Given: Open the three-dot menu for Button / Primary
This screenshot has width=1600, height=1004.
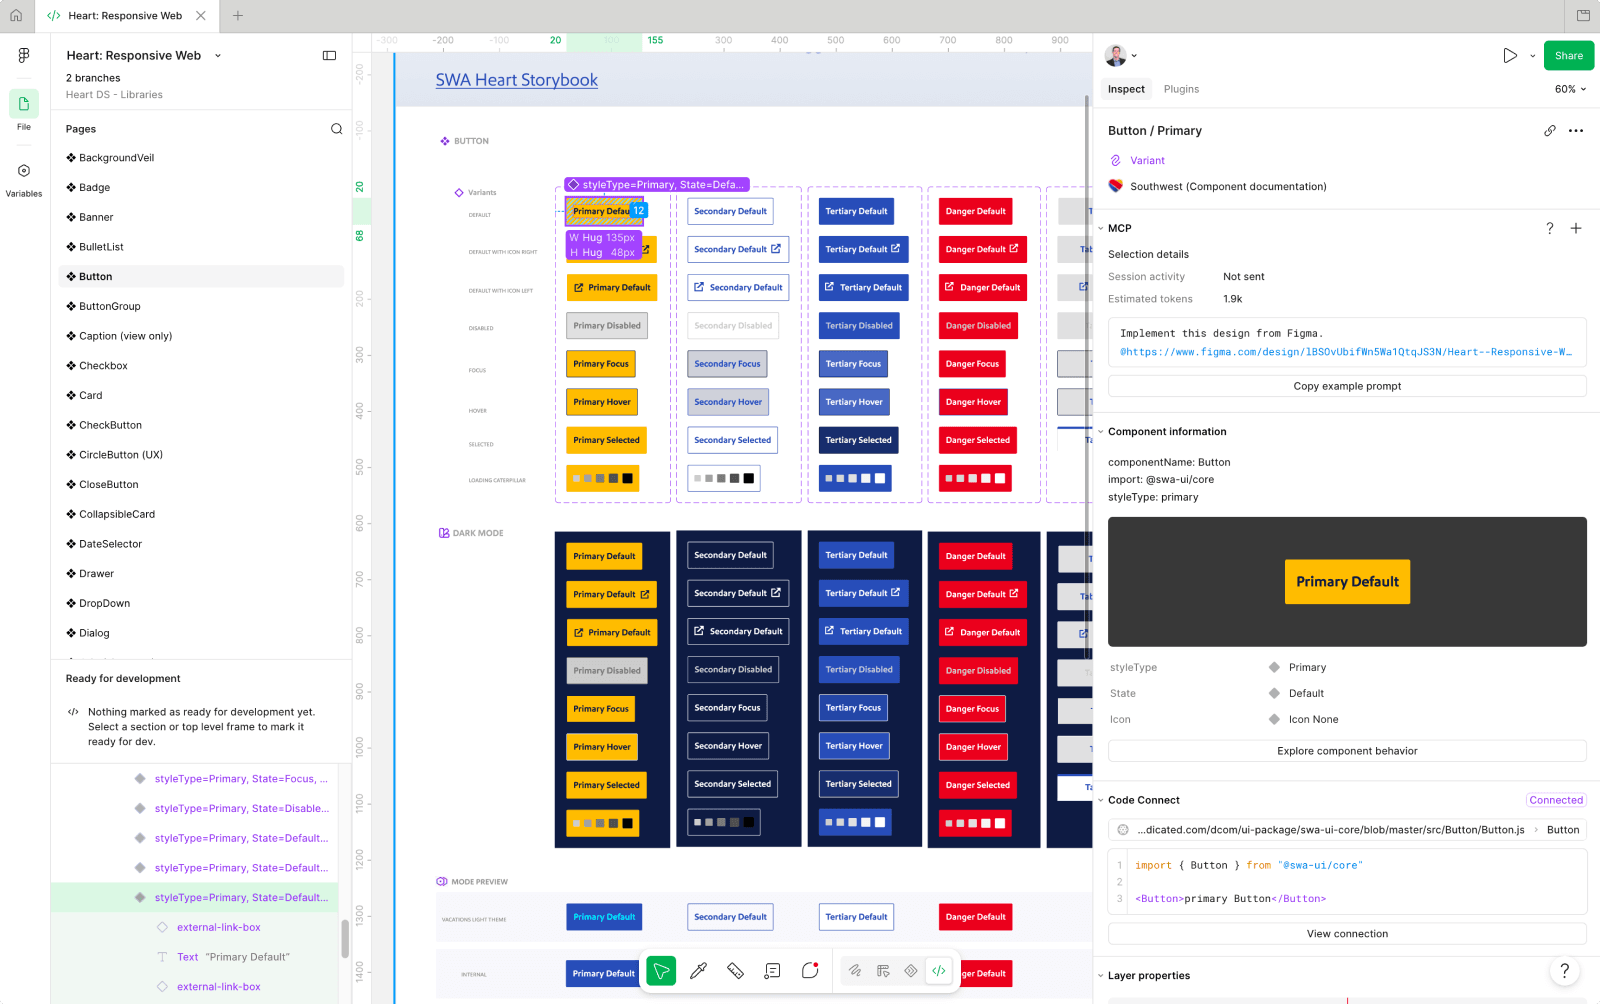Looking at the screenshot, I should point(1576,131).
